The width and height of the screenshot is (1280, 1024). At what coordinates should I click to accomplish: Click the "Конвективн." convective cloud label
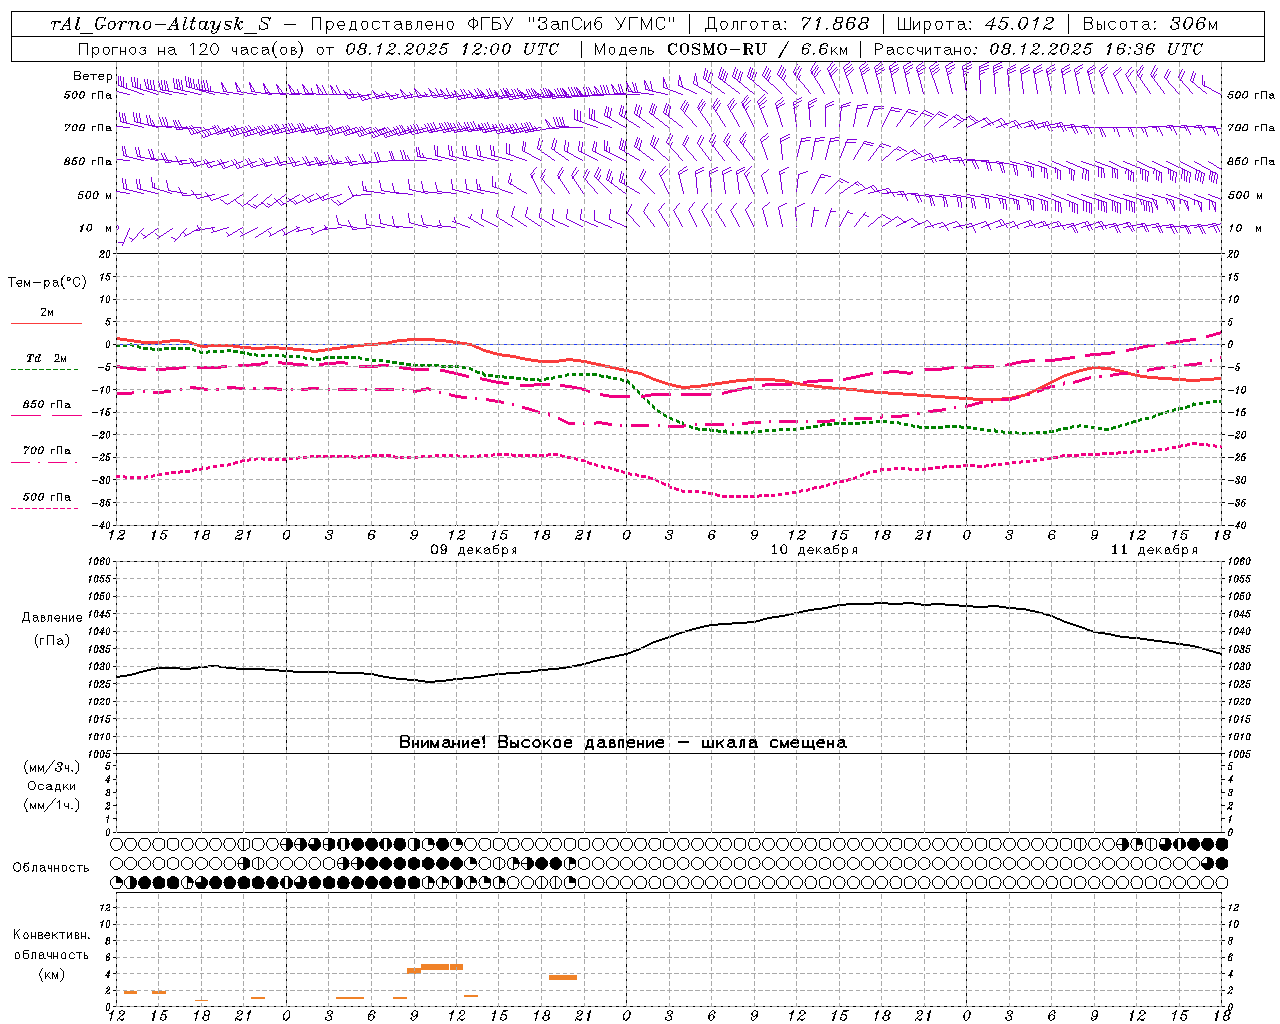click(x=52, y=935)
